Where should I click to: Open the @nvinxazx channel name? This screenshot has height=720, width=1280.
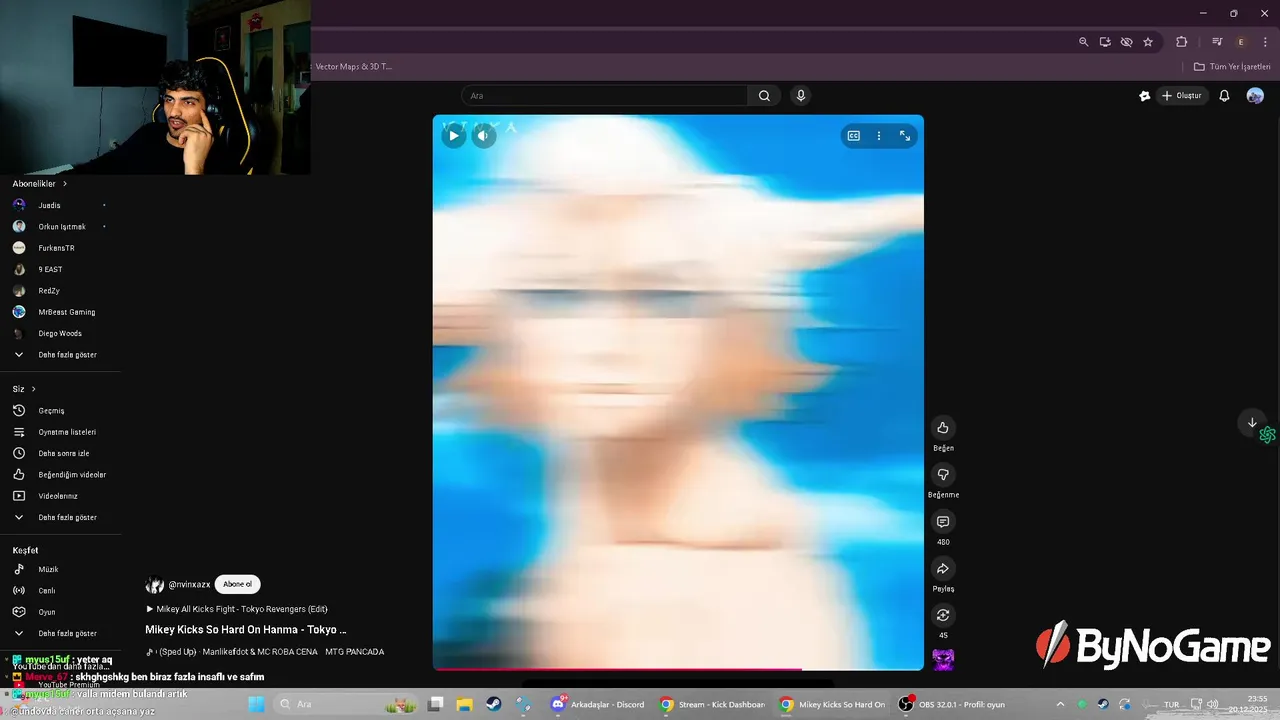(x=189, y=584)
